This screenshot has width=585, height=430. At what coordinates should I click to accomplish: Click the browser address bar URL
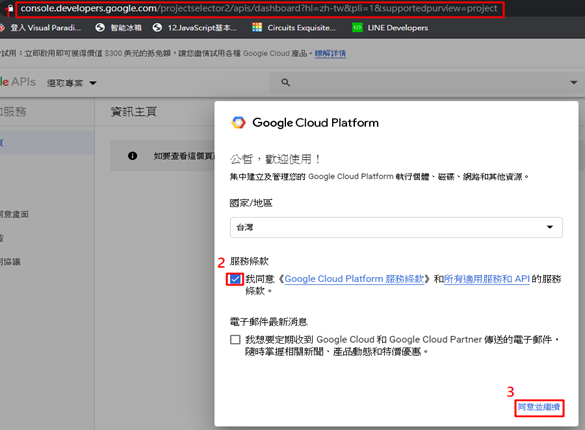coord(259,9)
